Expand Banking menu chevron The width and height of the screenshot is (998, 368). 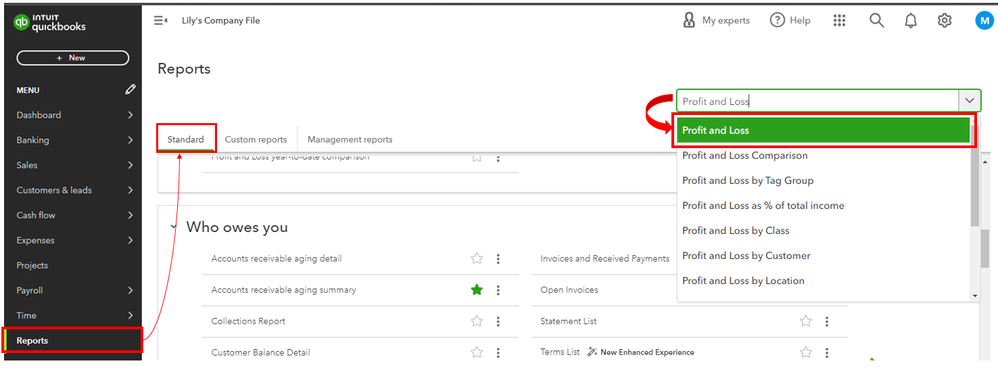[130, 140]
